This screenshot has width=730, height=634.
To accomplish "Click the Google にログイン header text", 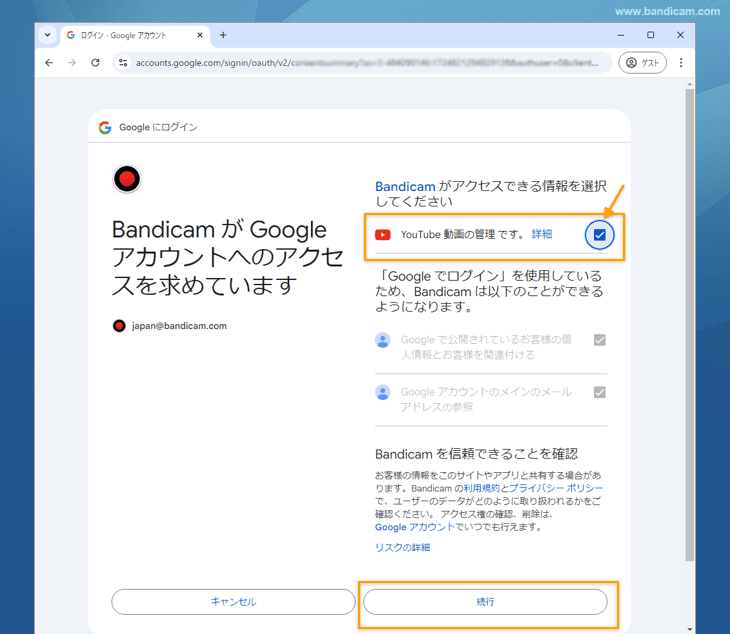I will [158, 128].
